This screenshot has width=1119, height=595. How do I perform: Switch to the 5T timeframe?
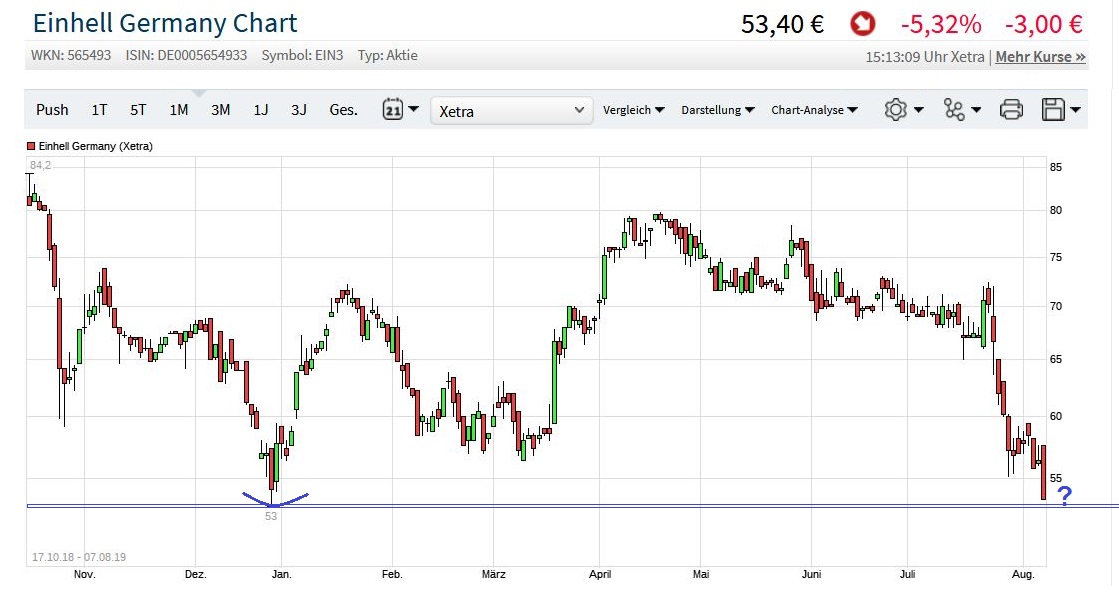pos(138,110)
